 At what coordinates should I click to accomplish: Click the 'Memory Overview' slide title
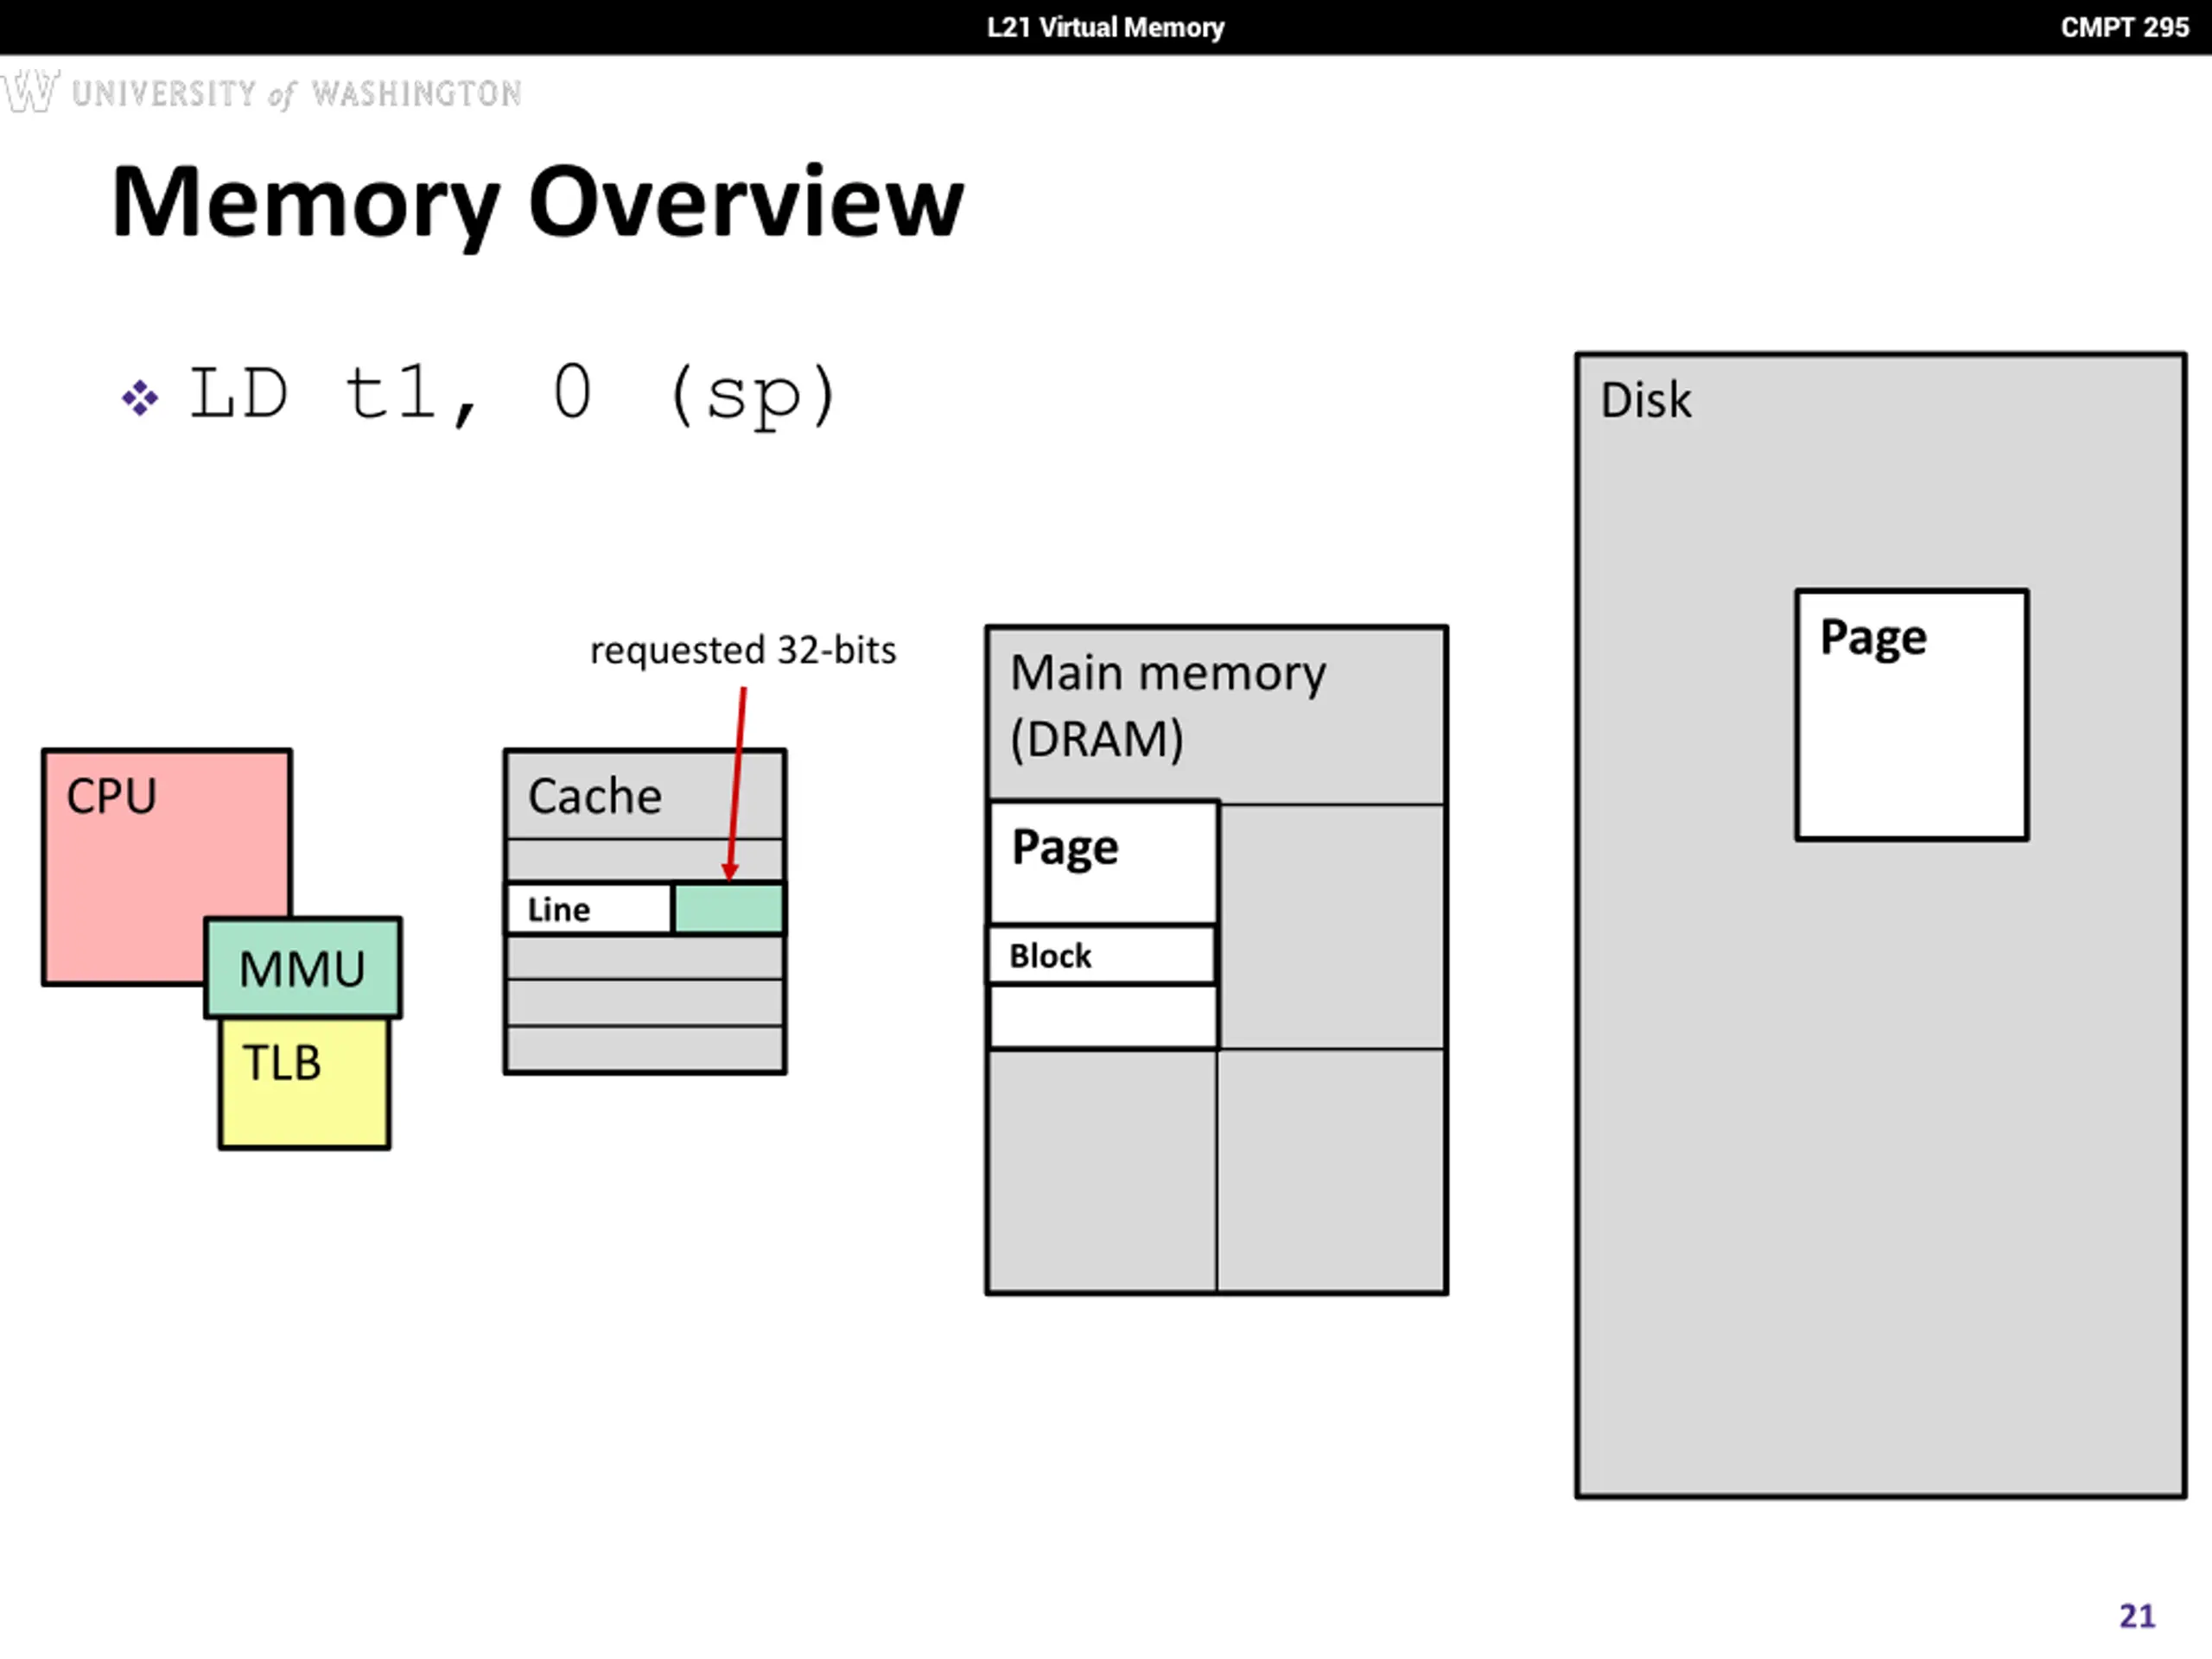538,203
